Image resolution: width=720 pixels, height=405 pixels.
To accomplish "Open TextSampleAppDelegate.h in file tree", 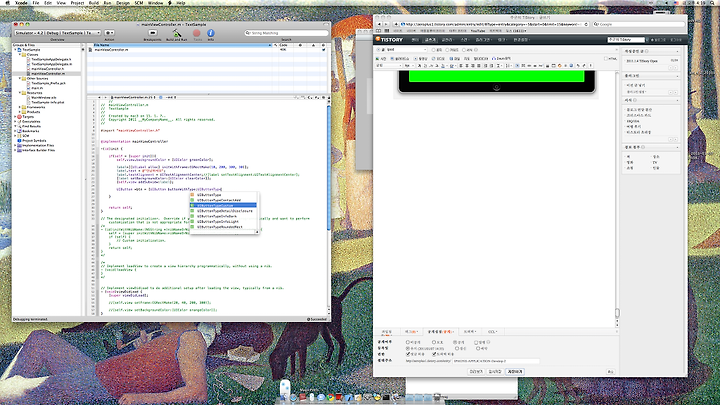I will coord(51,59).
